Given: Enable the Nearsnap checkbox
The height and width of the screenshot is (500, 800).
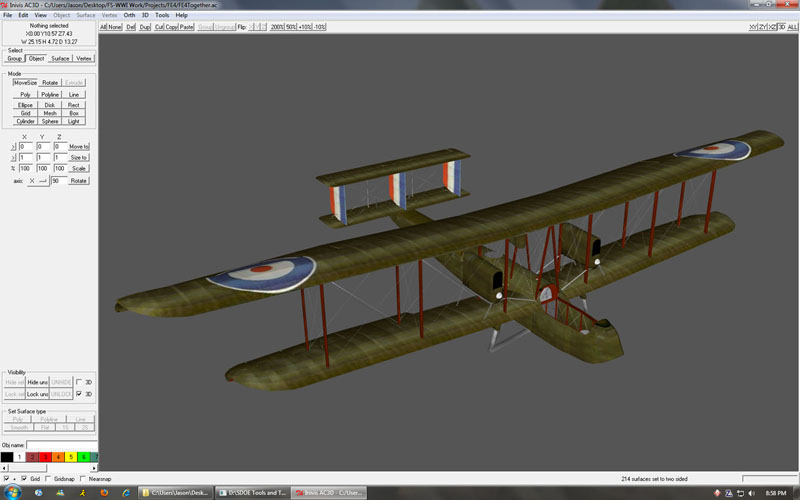Looking at the screenshot, I should [x=83, y=479].
